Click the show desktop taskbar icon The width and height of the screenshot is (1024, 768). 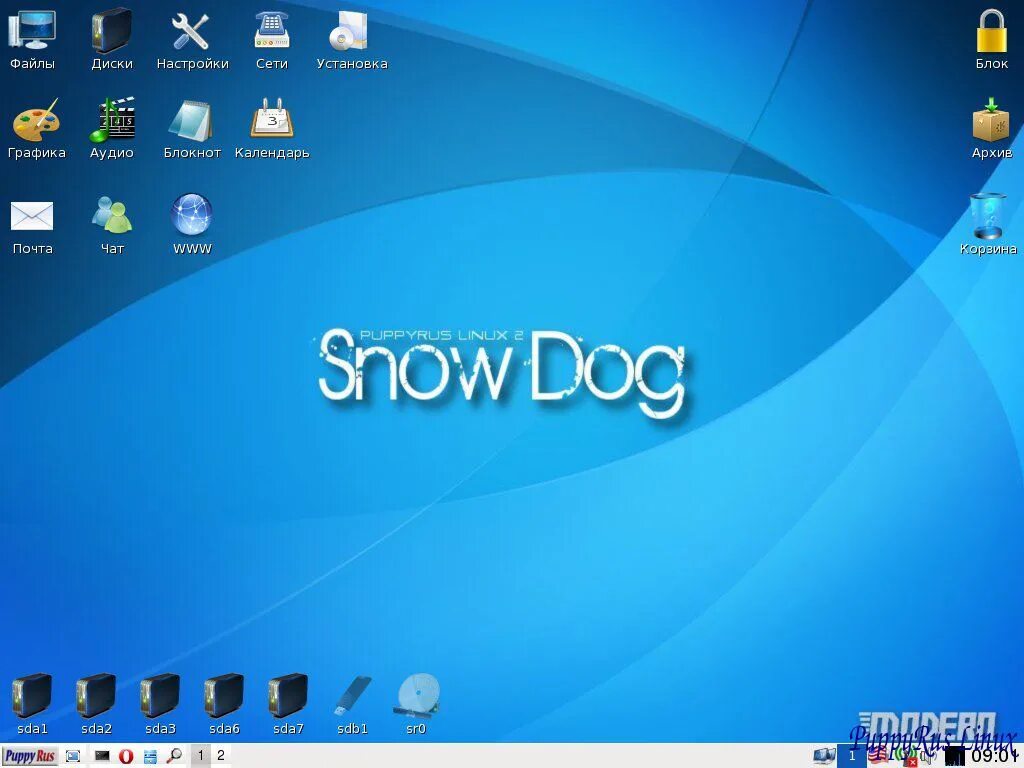(73, 756)
